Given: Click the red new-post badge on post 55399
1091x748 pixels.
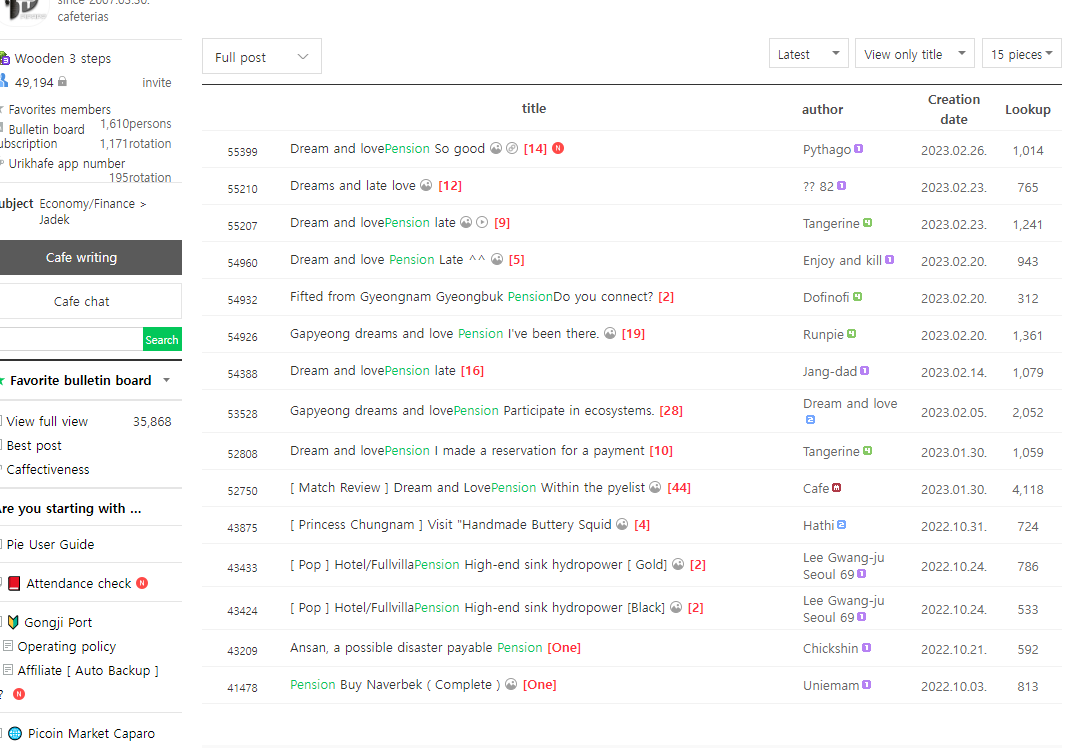Looking at the screenshot, I should 558,148.
